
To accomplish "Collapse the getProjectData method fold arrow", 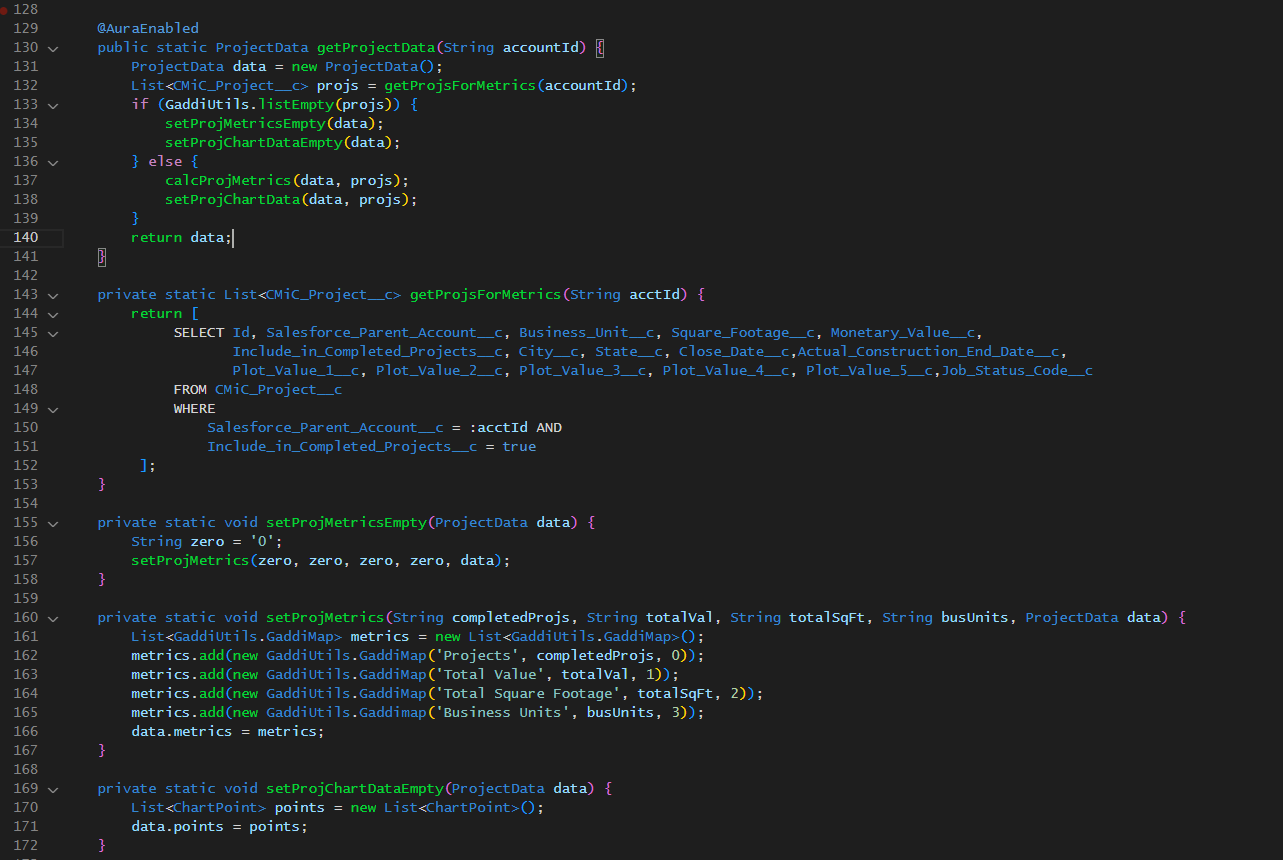I will tap(52, 47).
